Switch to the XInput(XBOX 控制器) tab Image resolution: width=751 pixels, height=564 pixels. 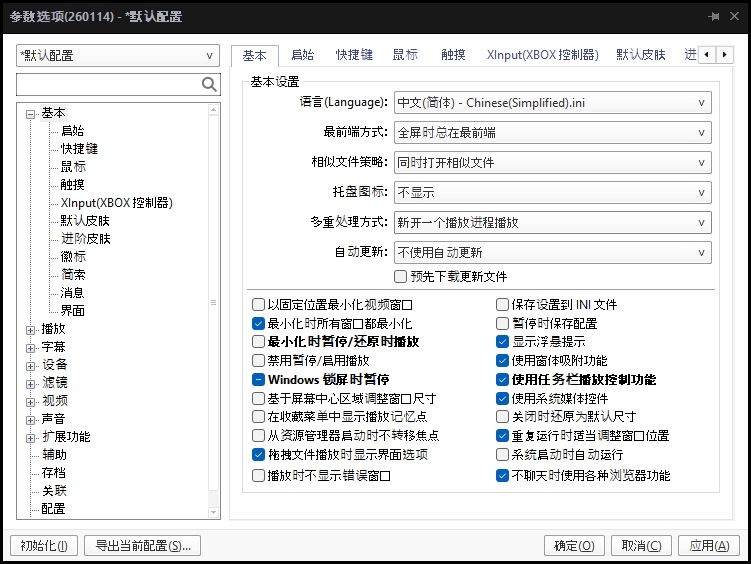tap(542, 55)
